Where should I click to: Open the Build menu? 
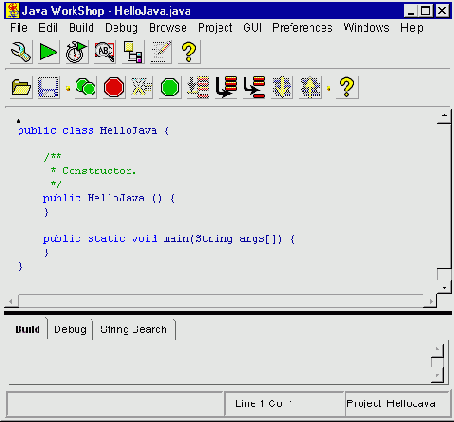(81, 28)
